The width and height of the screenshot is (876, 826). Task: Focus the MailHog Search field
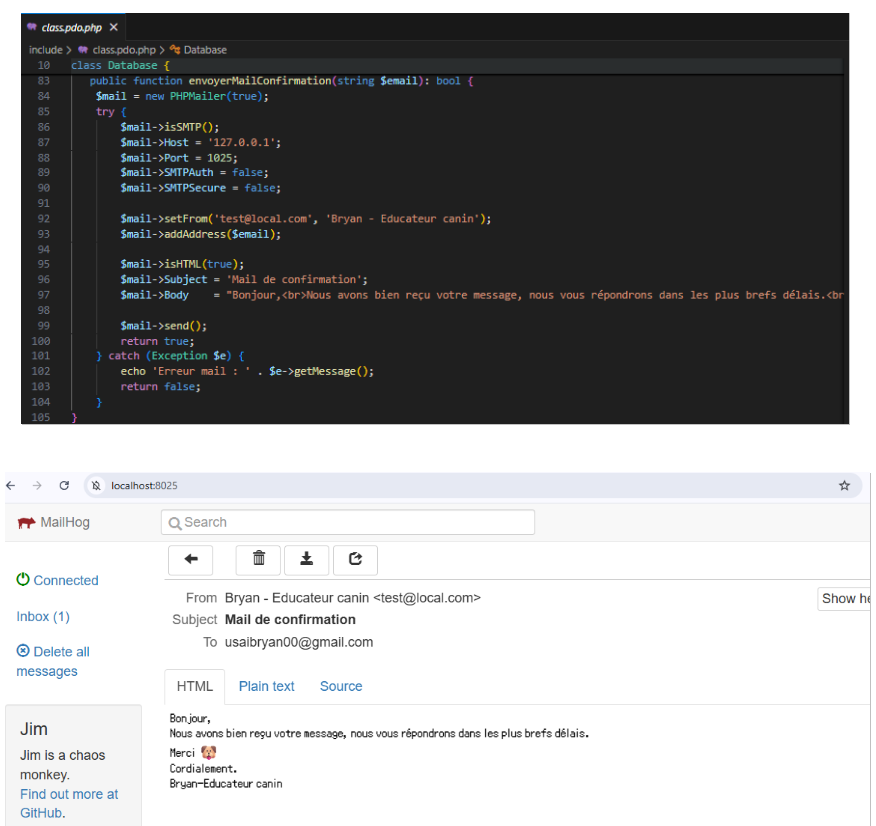[347, 522]
